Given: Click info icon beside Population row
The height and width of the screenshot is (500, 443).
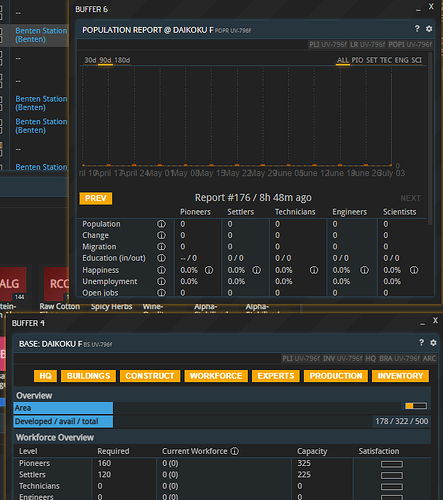Looking at the screenshot, I should pos(161,224).
